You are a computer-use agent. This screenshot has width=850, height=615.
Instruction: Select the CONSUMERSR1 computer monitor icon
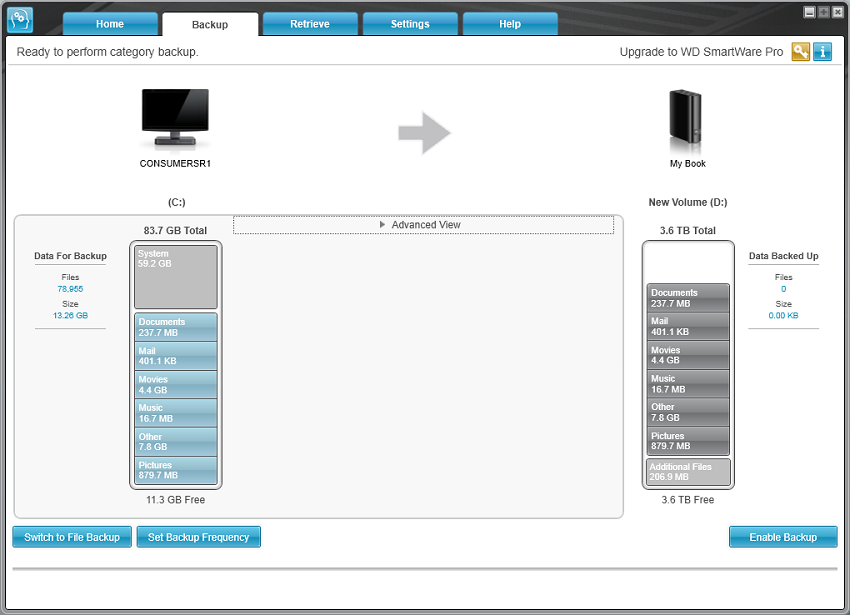tap(175, 119)
